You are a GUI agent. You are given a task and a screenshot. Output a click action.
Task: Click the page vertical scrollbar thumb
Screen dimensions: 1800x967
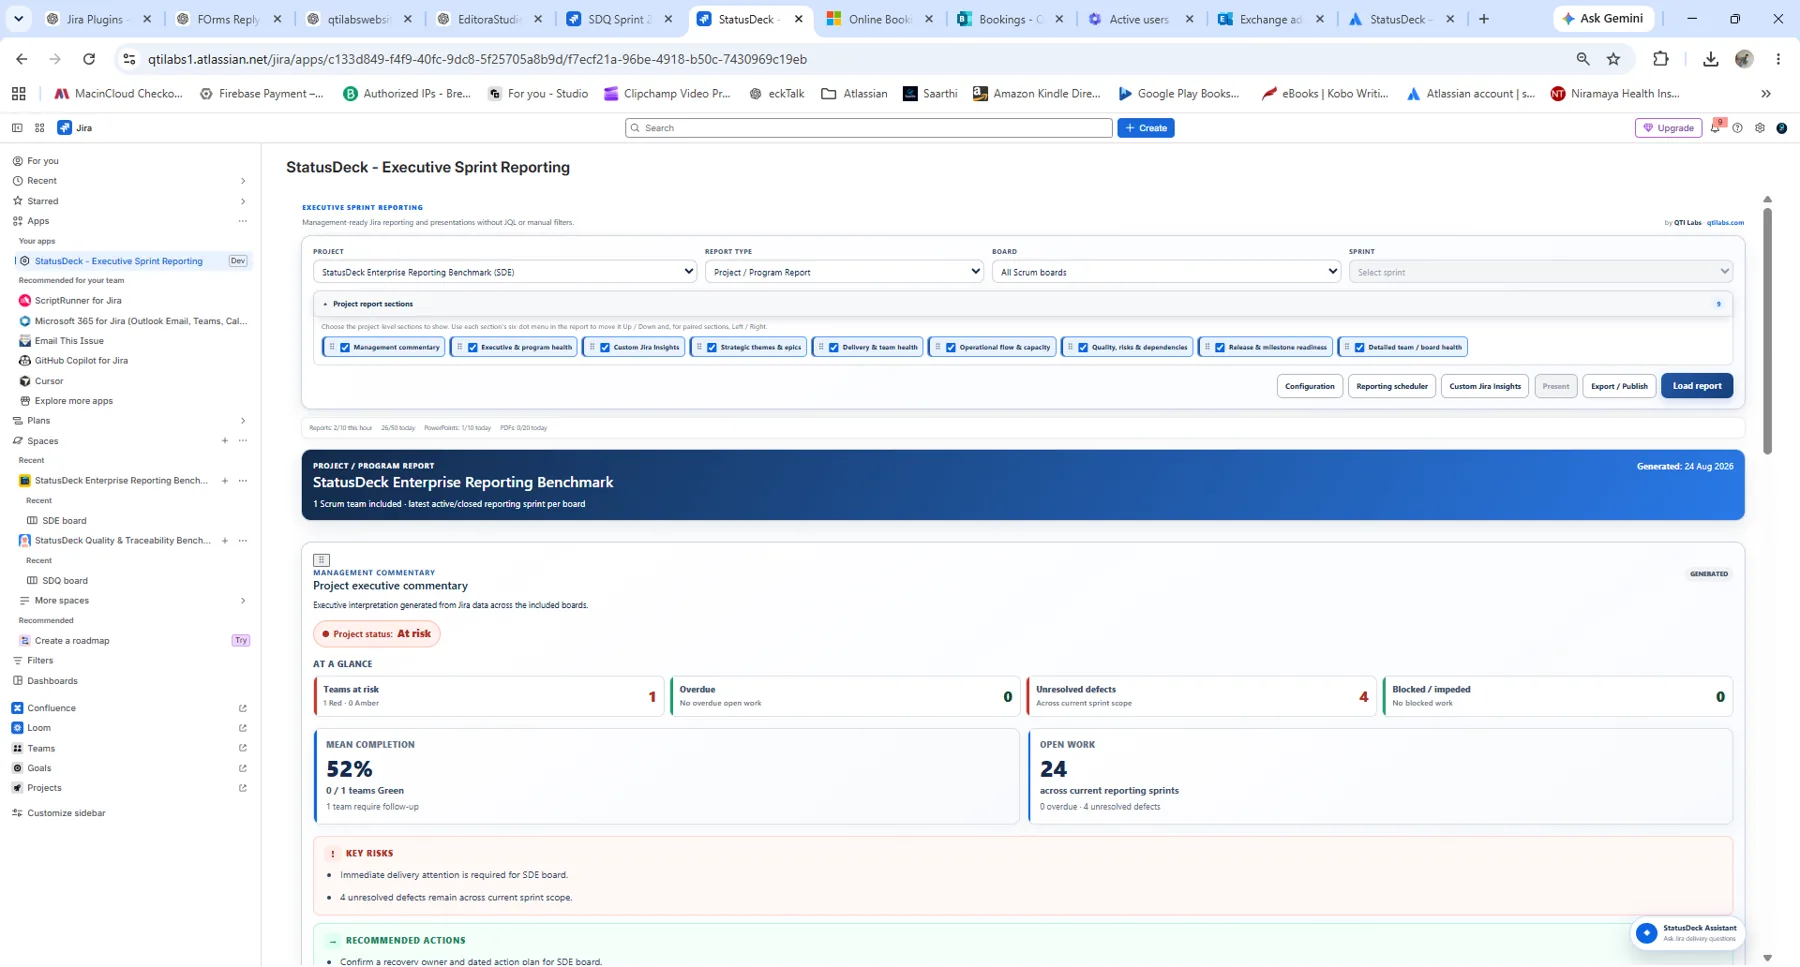1767,330
